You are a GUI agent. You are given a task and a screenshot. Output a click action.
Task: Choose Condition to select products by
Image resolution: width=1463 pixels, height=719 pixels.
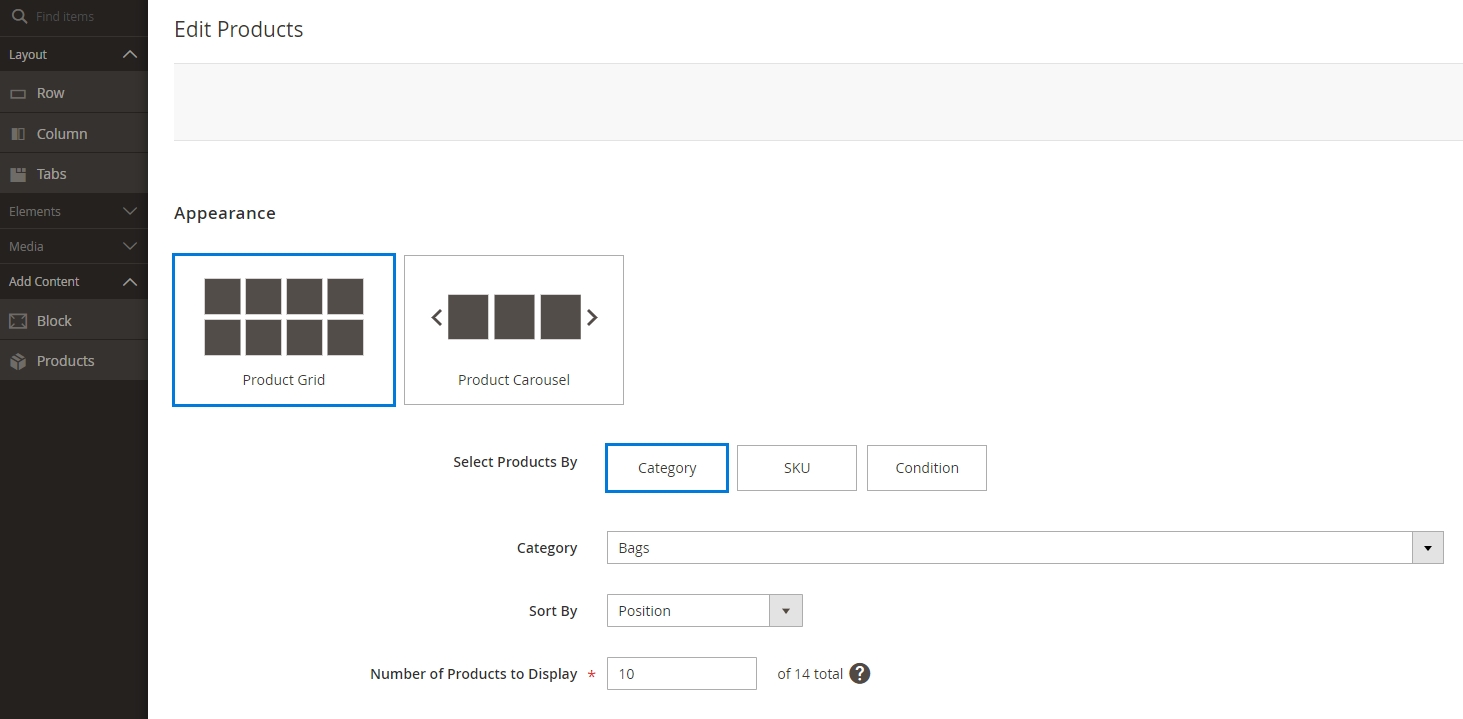(926, 467)
